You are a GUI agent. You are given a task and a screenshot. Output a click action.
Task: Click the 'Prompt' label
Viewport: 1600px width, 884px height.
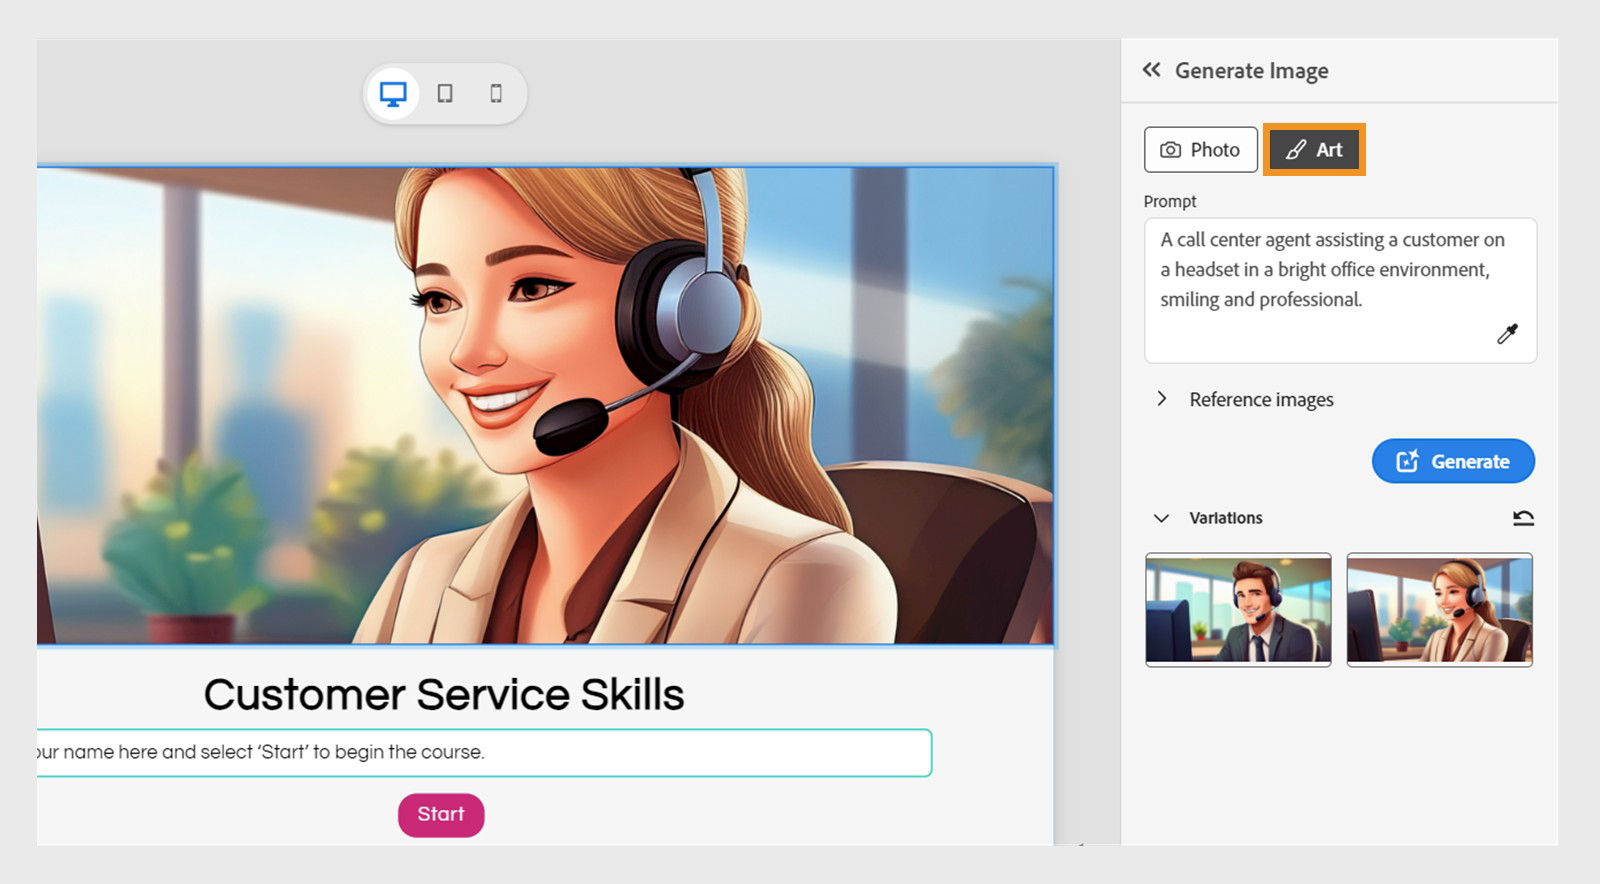click(x=1170, y=201)
